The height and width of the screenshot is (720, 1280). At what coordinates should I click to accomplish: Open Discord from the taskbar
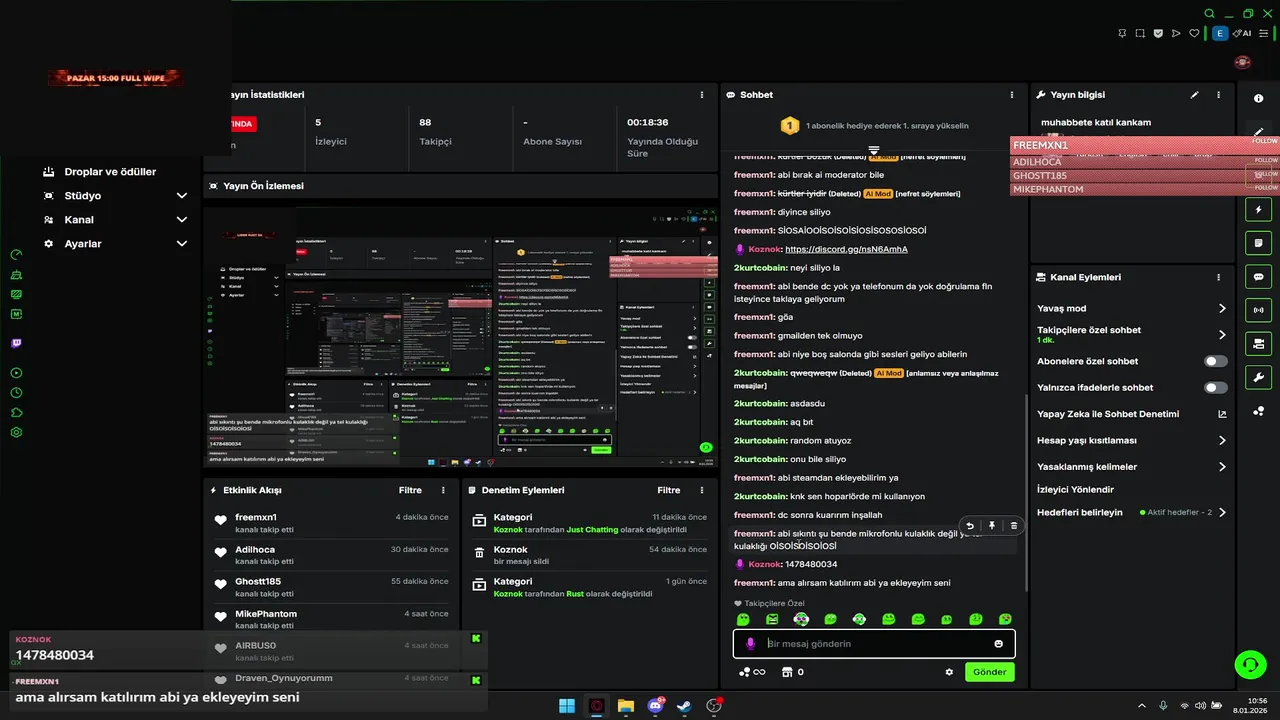pos(656,706)
